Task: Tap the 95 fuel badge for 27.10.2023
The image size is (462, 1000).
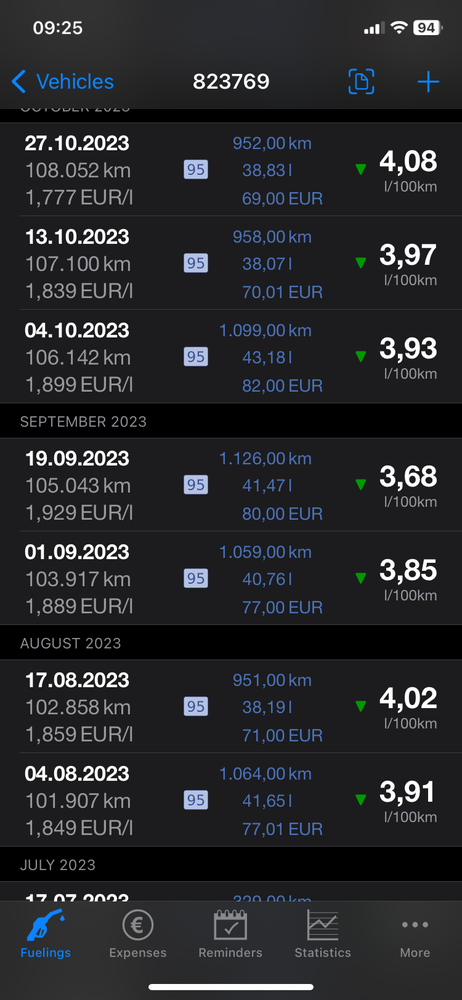Action: click(x=196, y=170)
